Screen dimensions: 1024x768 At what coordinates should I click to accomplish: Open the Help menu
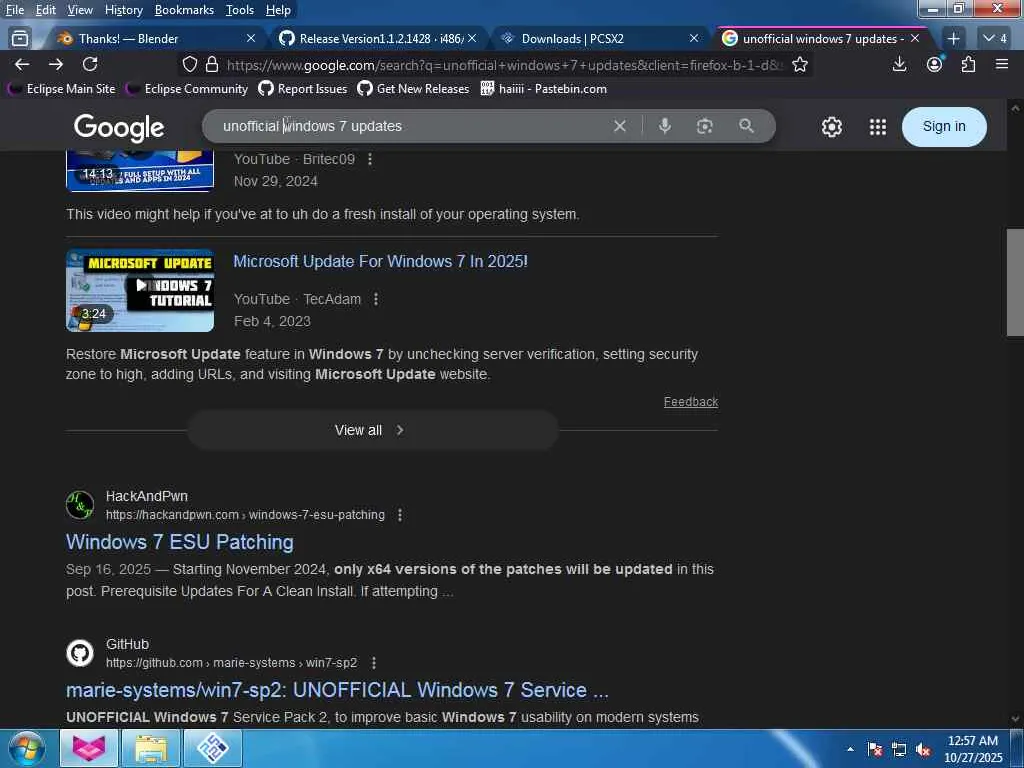coord(278,10)
